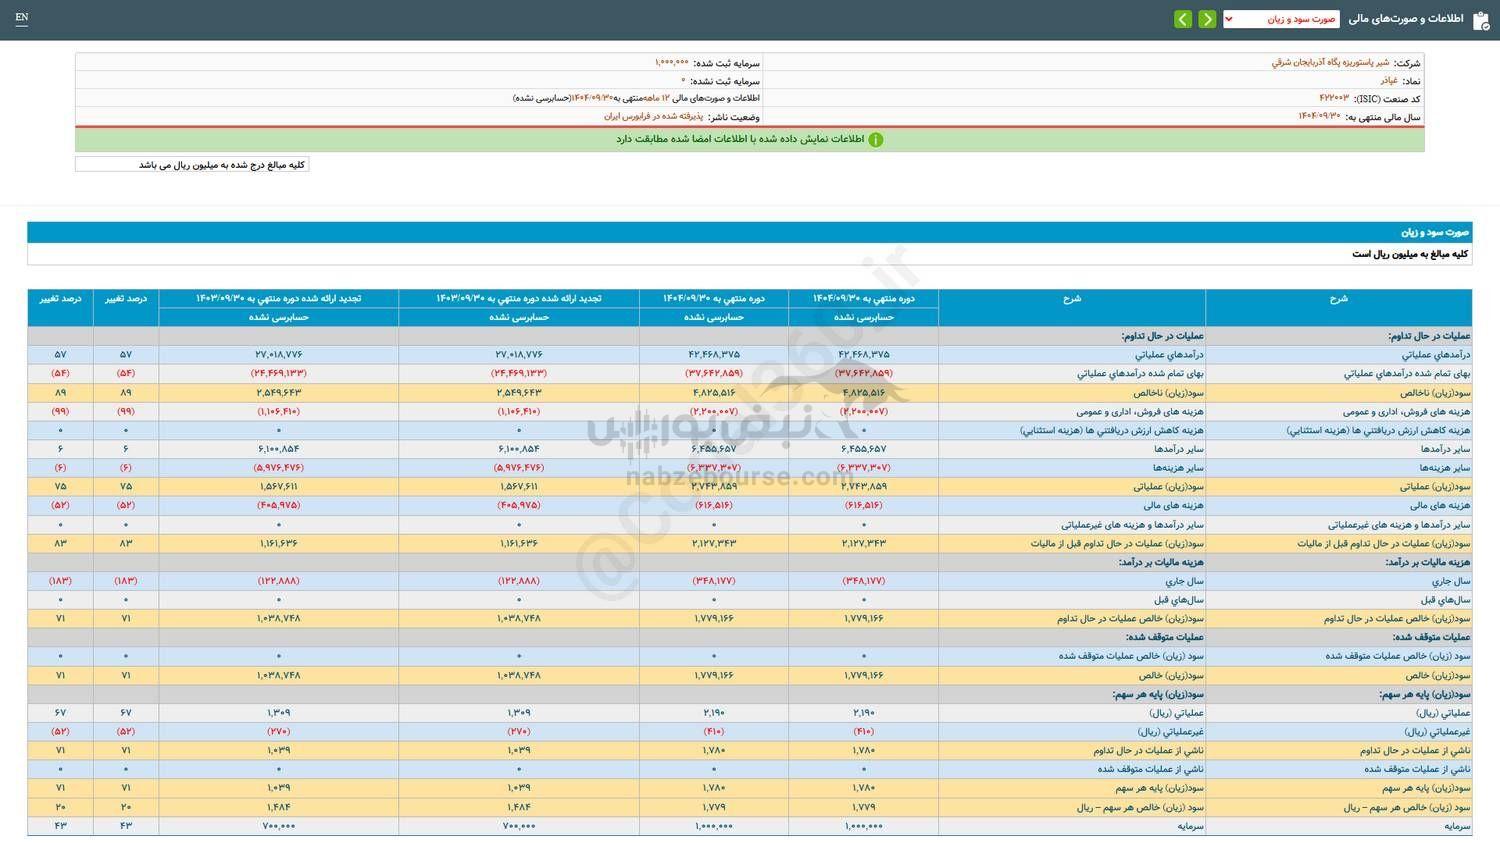Click the green next arrow navigation icon
The image size is (1500, 843).
1206,18
